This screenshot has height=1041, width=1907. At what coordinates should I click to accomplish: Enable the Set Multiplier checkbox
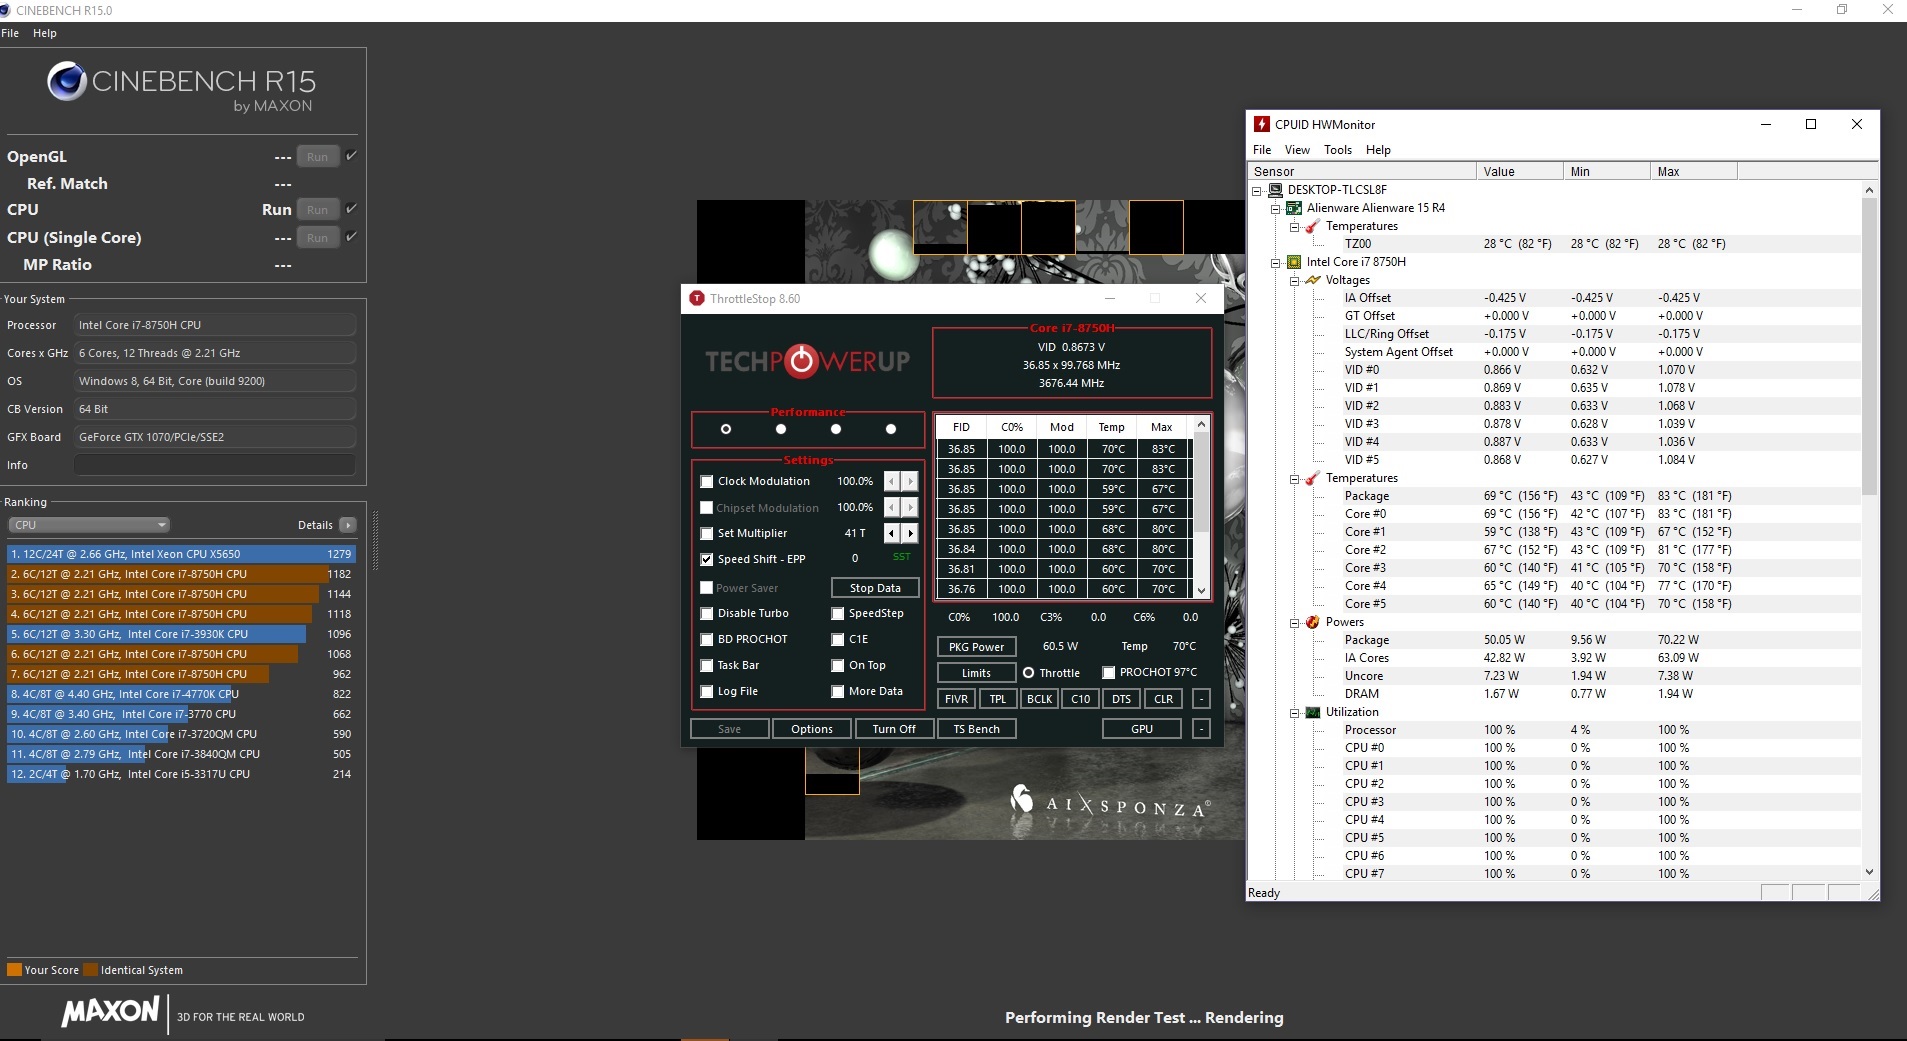pyautogui.click(x=707, y=533)
